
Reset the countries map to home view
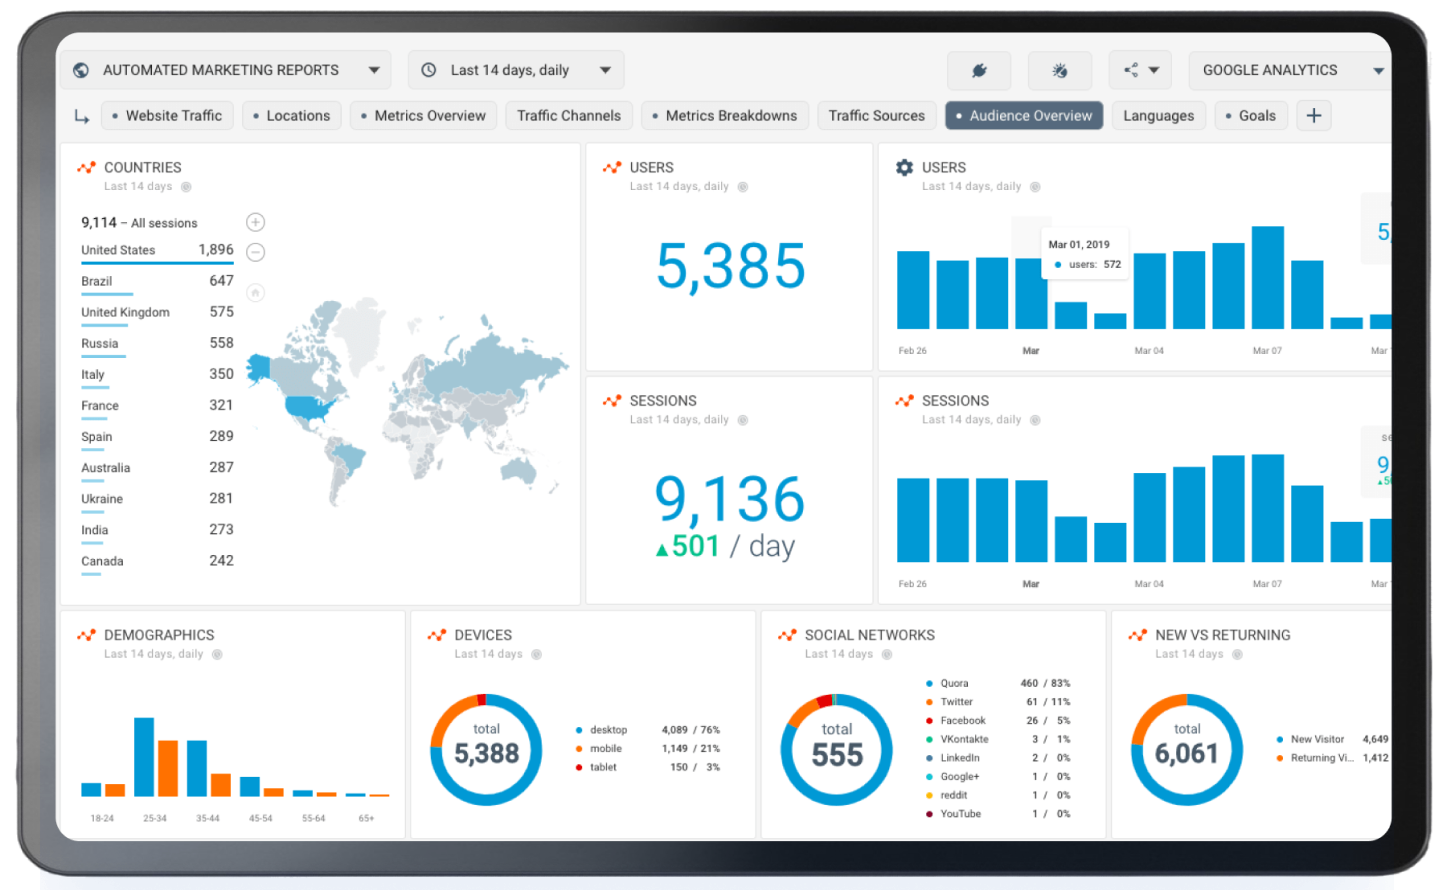pos(256,292)
